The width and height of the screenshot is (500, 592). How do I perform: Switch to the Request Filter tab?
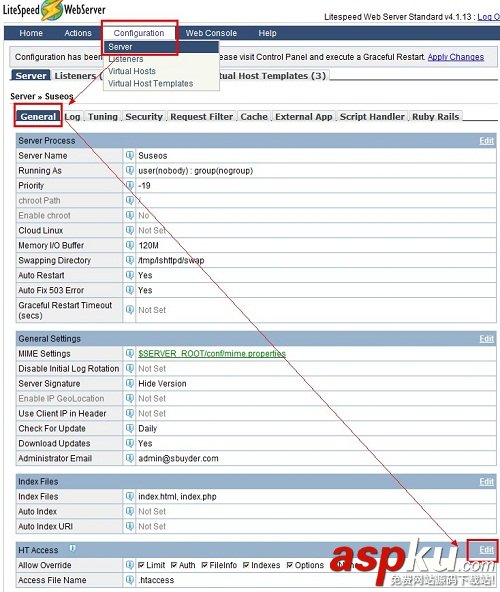[x=202, y=117]
